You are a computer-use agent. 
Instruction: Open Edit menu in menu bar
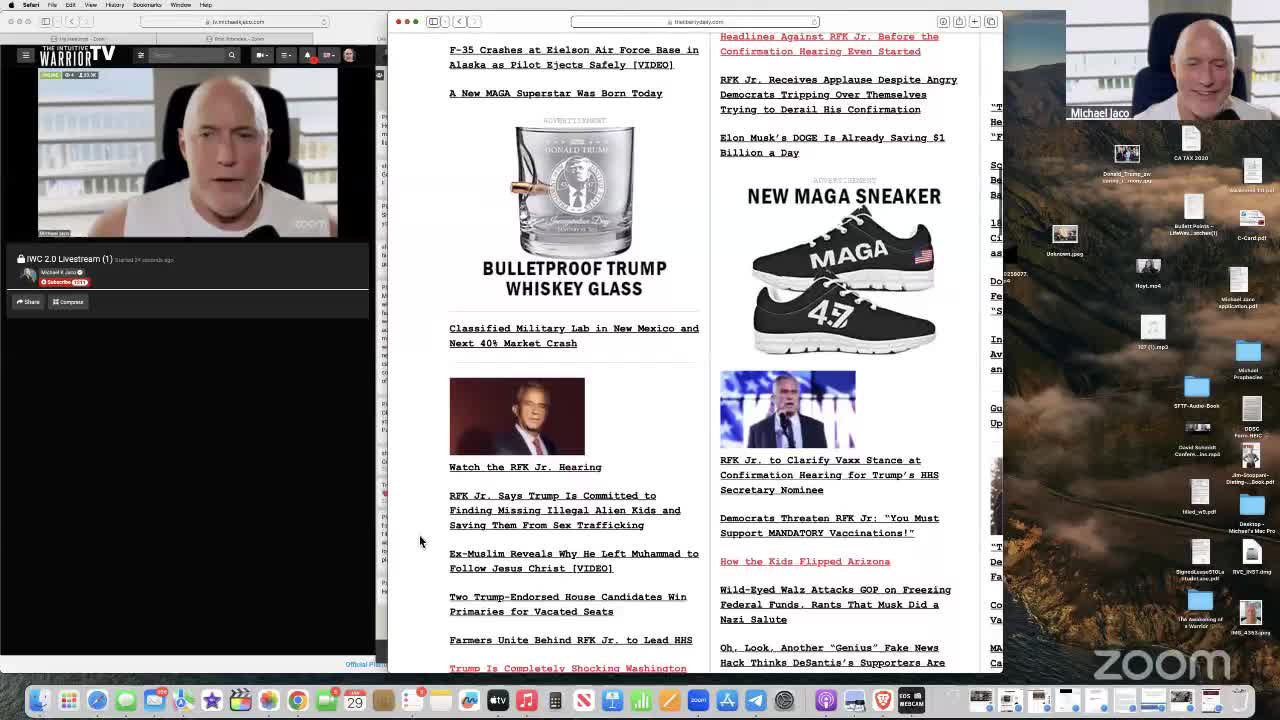tap(70, 5)
